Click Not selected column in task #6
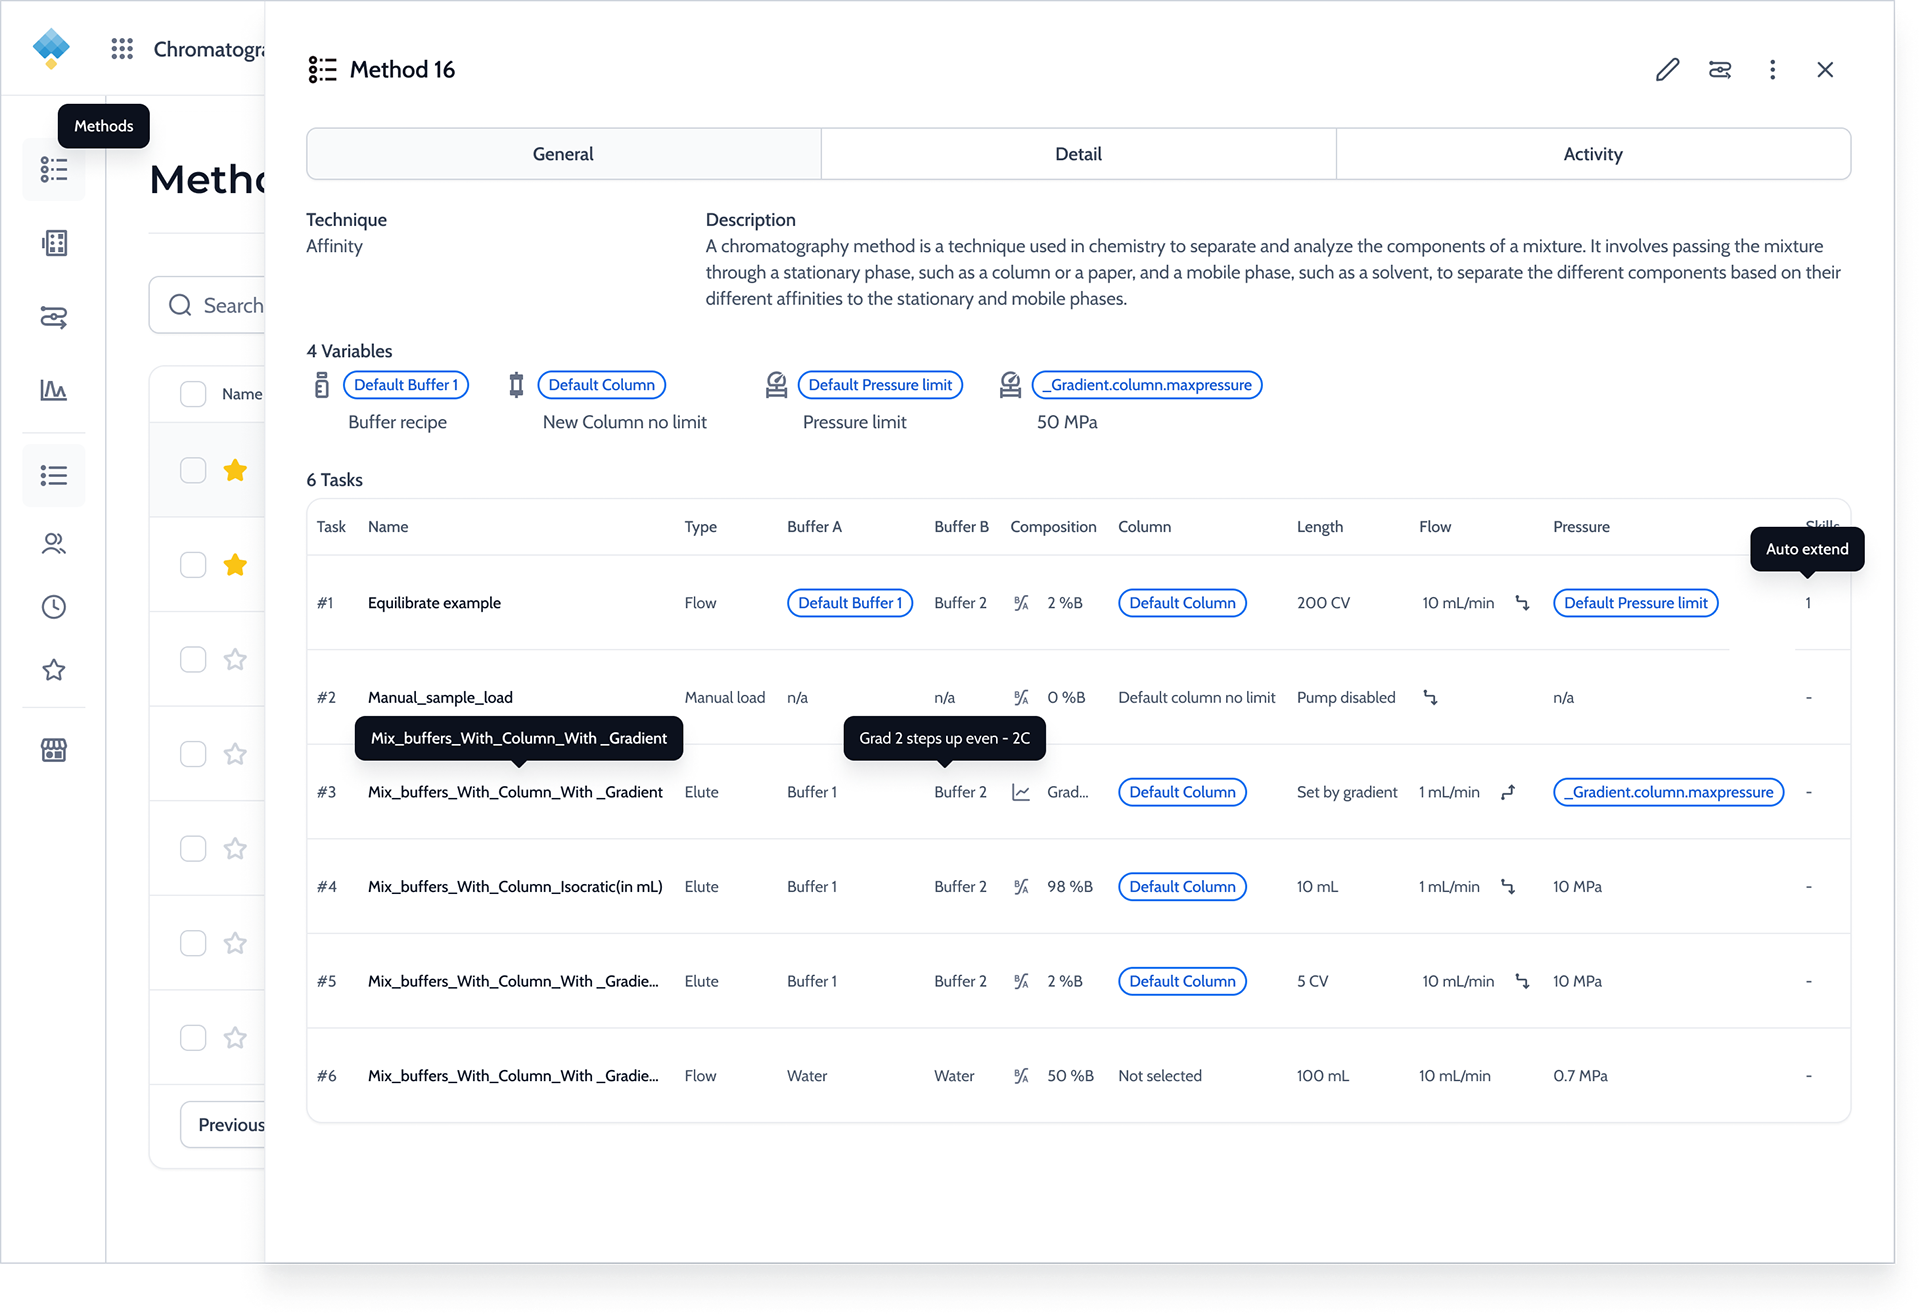Screen dimensions: 1920x1315 (1160, 1076)
